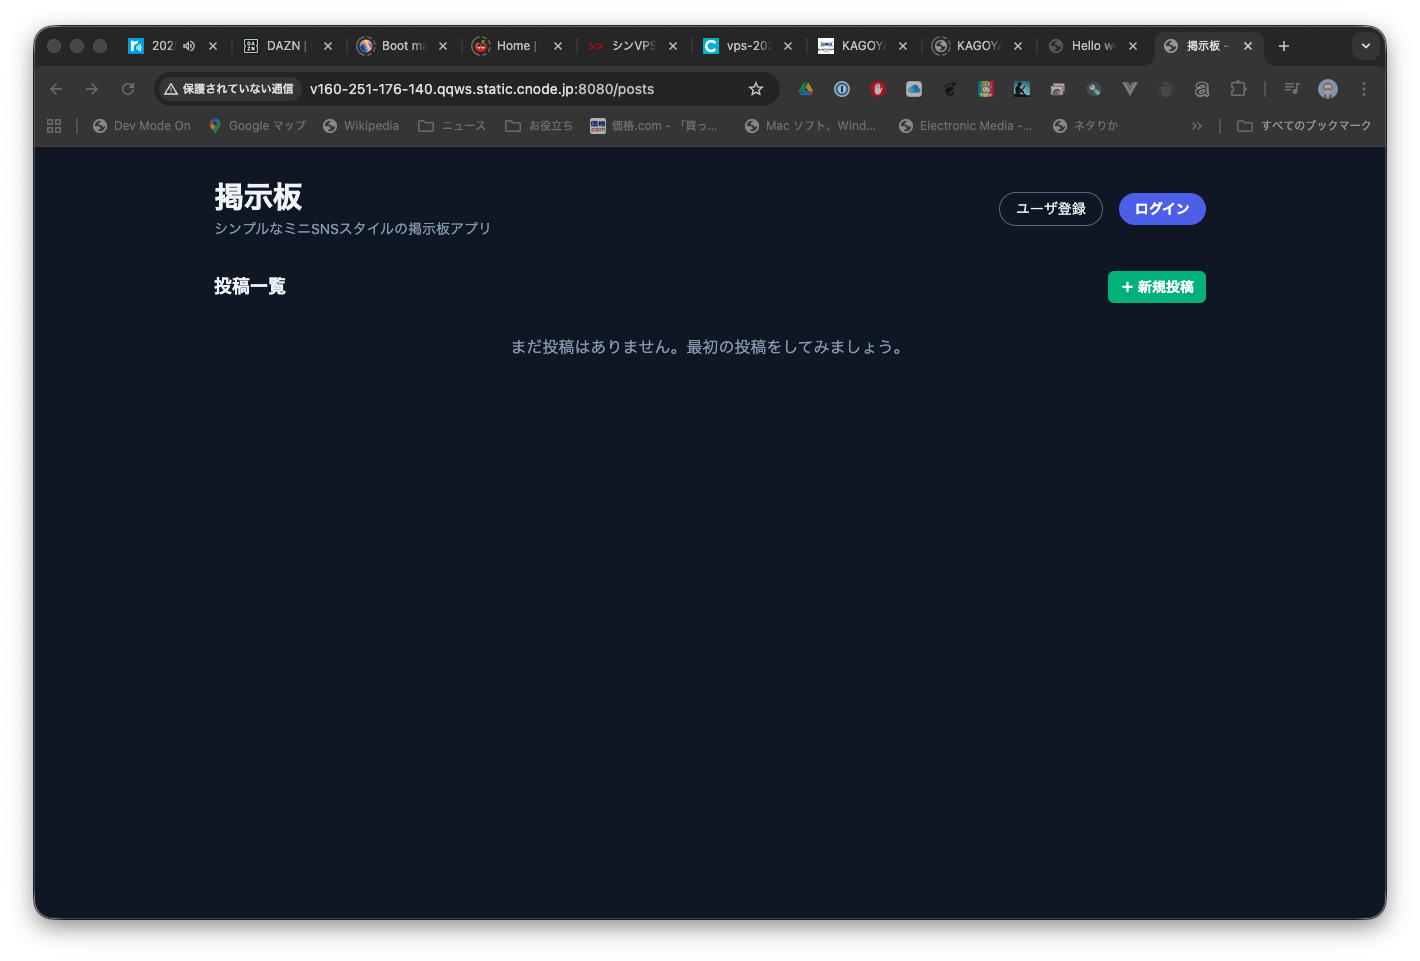Screen dimensions: 1420x961
Task: Switch to the シンVPS tab
Action: (630, 46)
